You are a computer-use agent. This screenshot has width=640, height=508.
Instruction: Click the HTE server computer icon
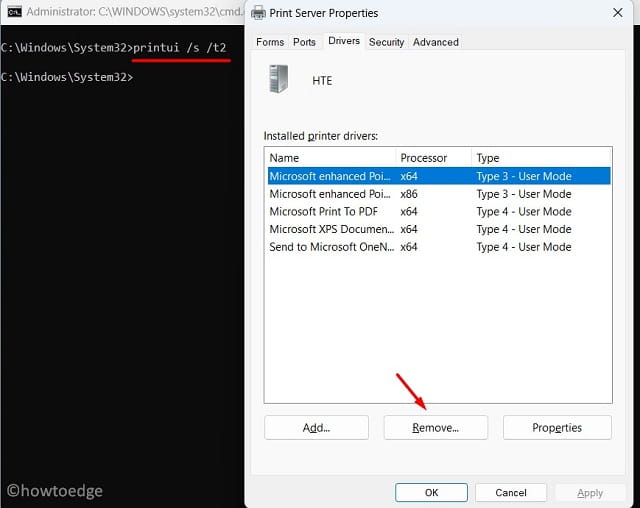click(x=277, y=80)
